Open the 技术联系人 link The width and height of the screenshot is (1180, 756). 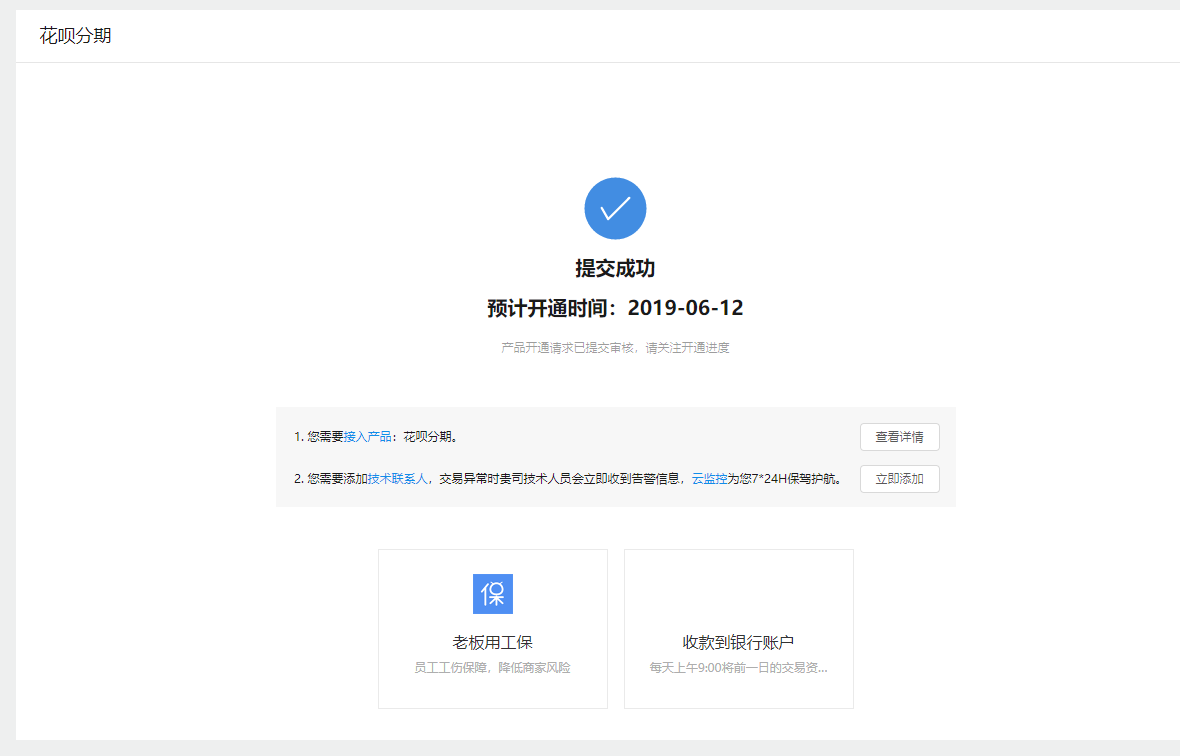(397, 479)
